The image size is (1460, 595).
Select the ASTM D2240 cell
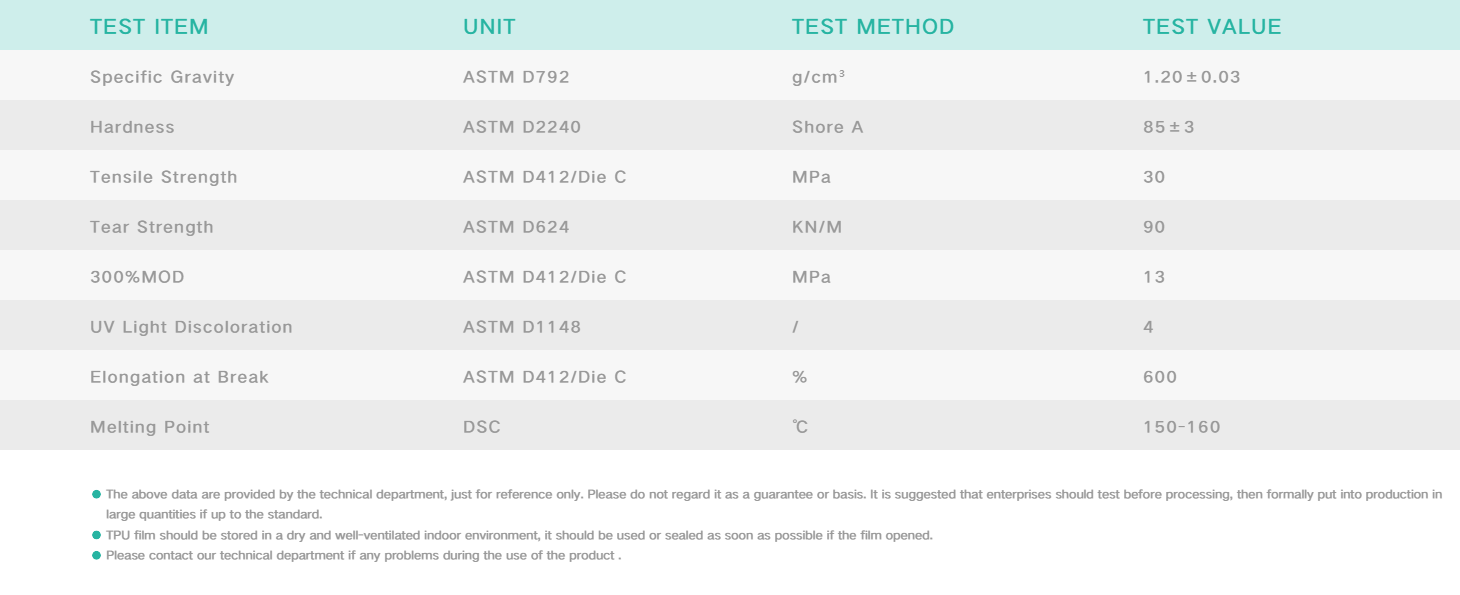tap(521, 127)
